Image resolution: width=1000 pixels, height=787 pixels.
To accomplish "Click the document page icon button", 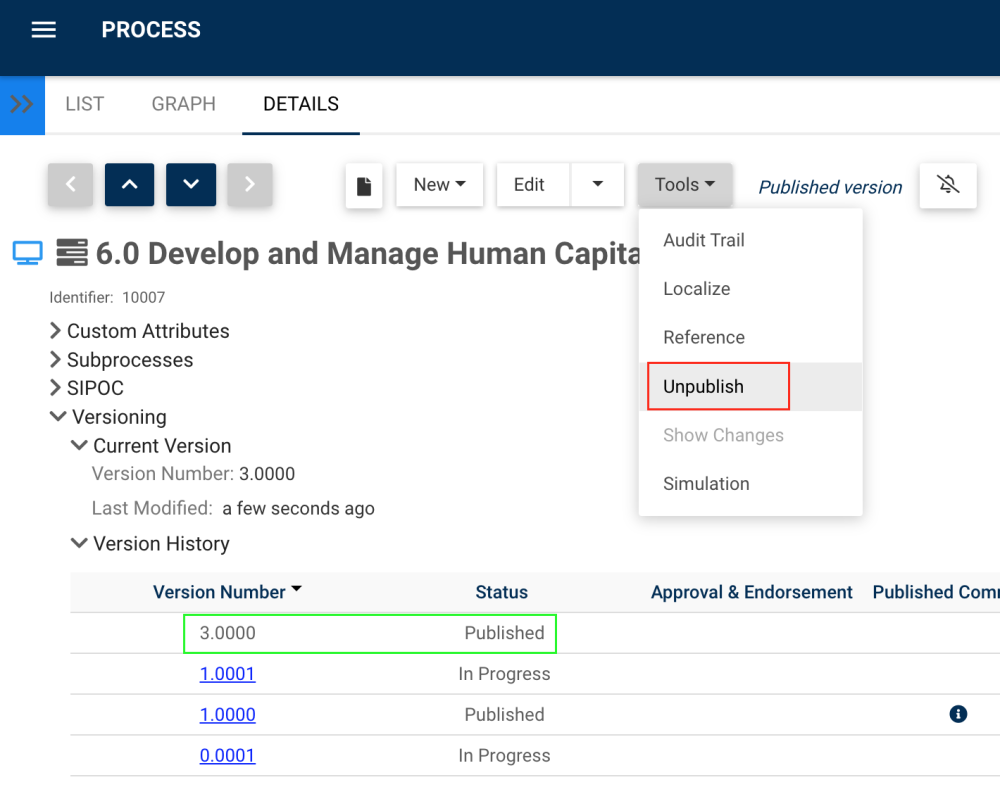I will coord(364,186).
